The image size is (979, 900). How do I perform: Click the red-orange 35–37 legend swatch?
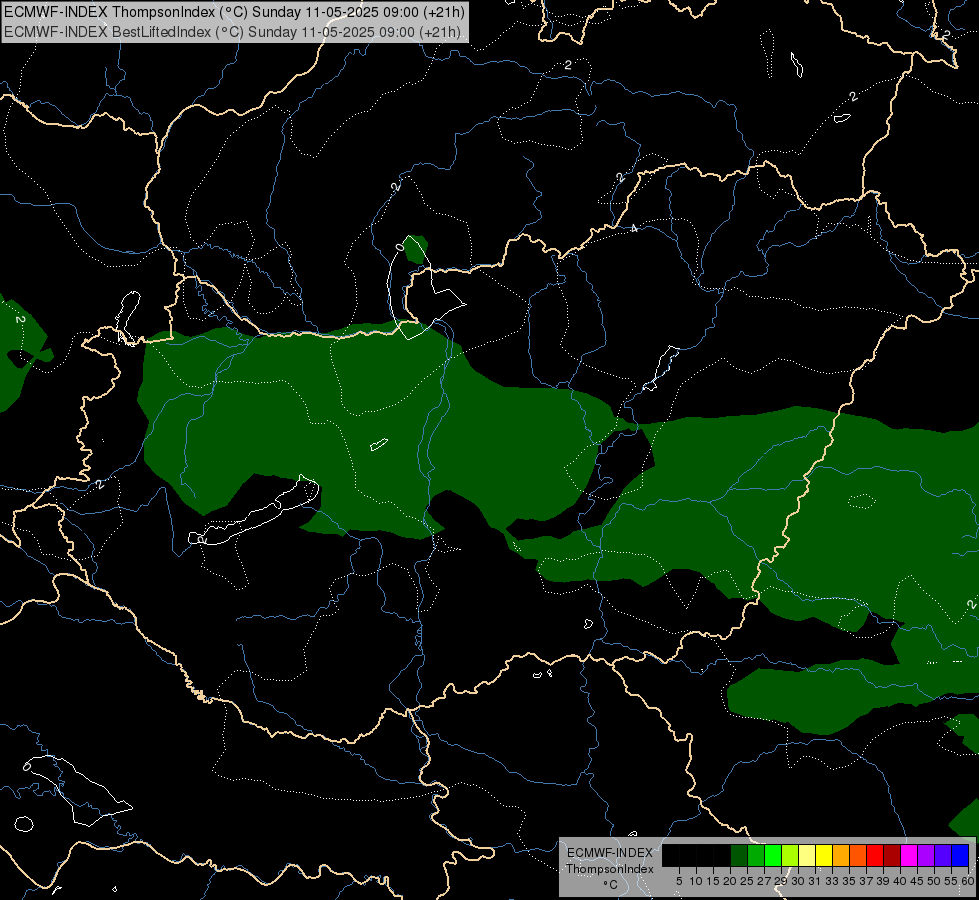(x=858, y=855)
